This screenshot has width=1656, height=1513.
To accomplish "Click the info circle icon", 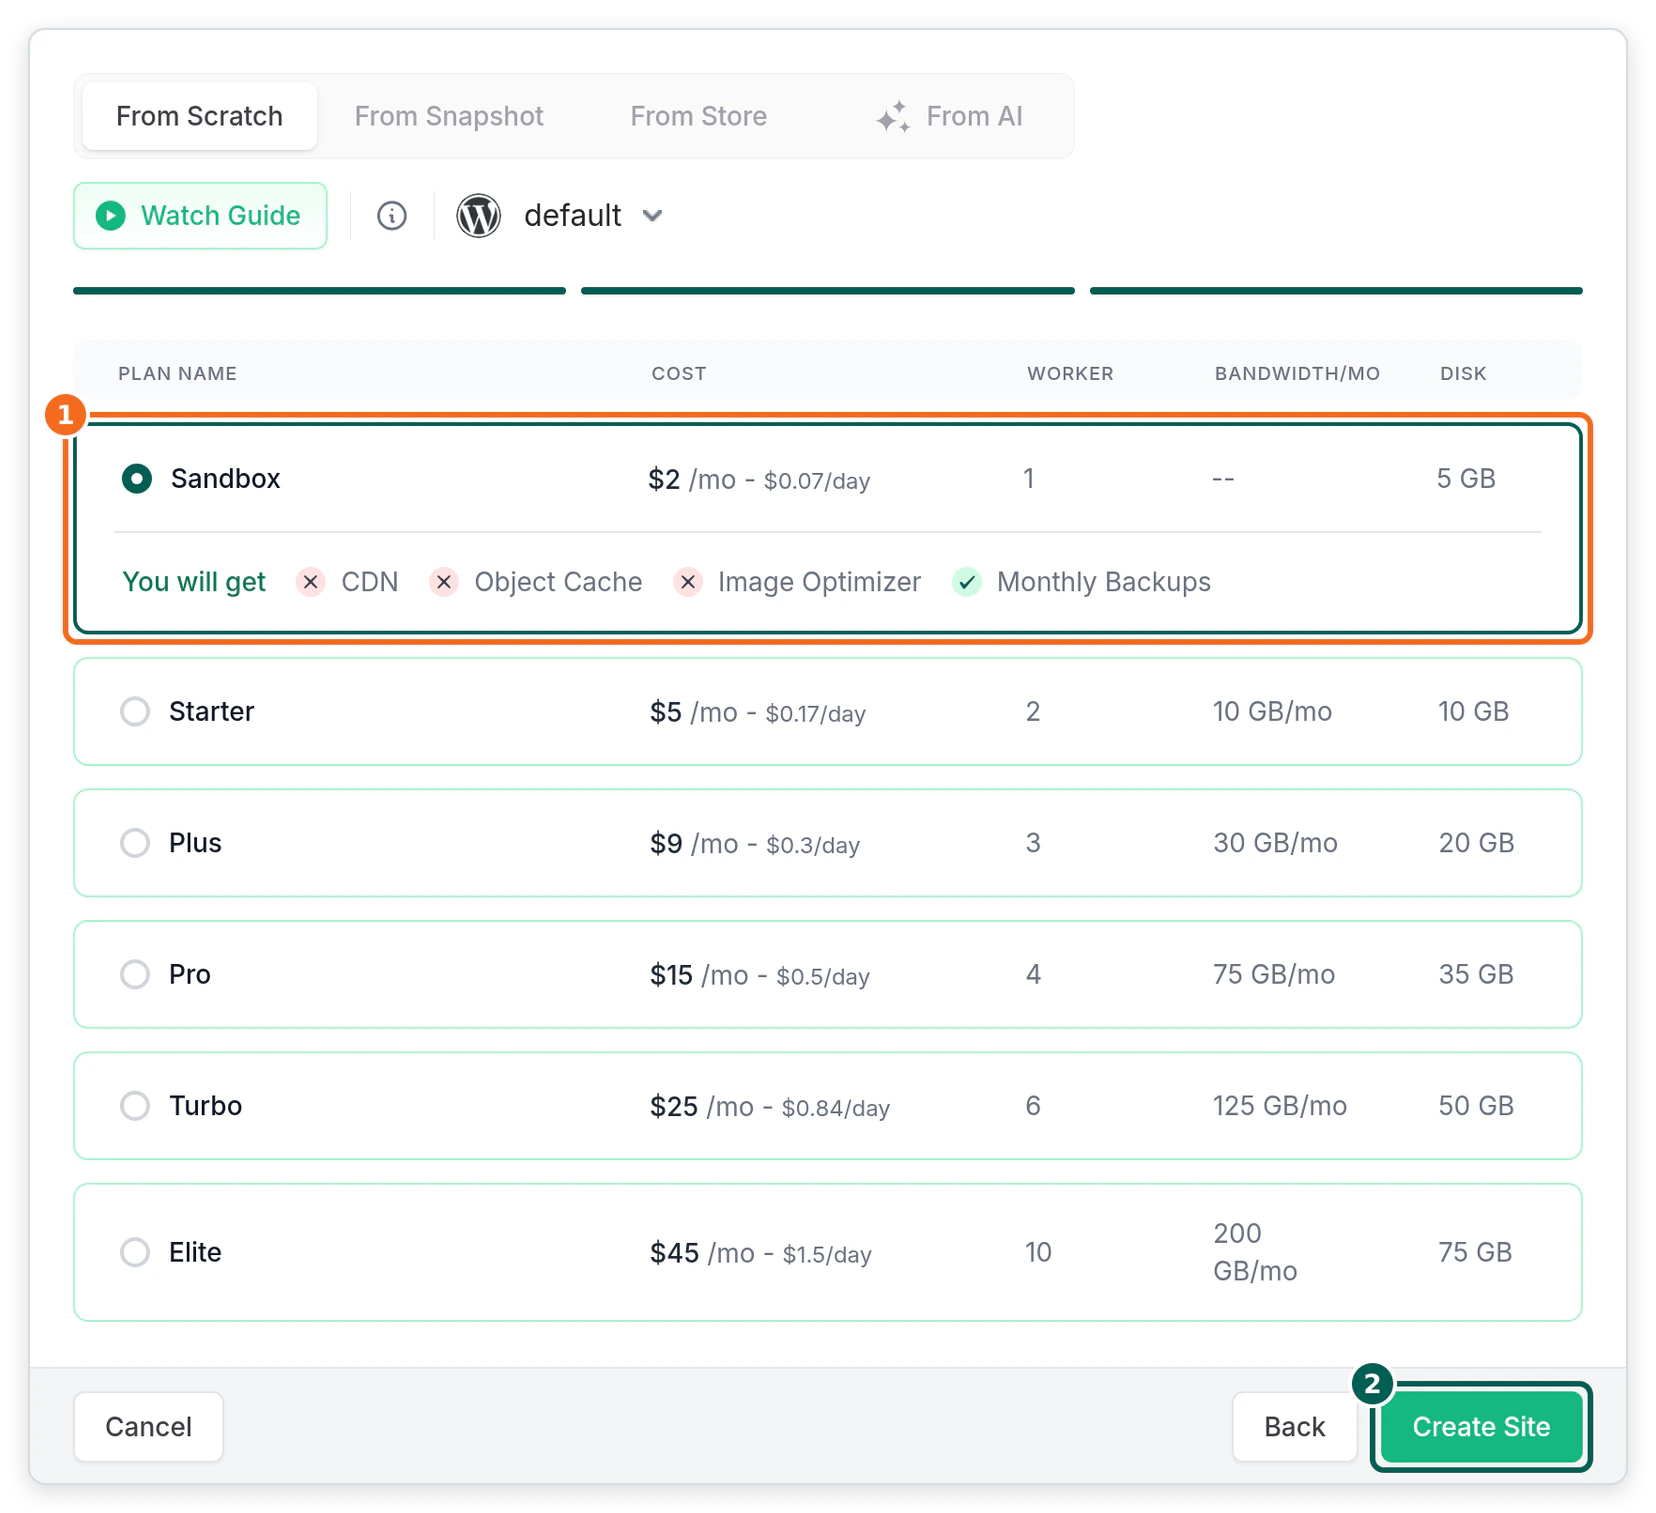I will [x=392, y=216].
